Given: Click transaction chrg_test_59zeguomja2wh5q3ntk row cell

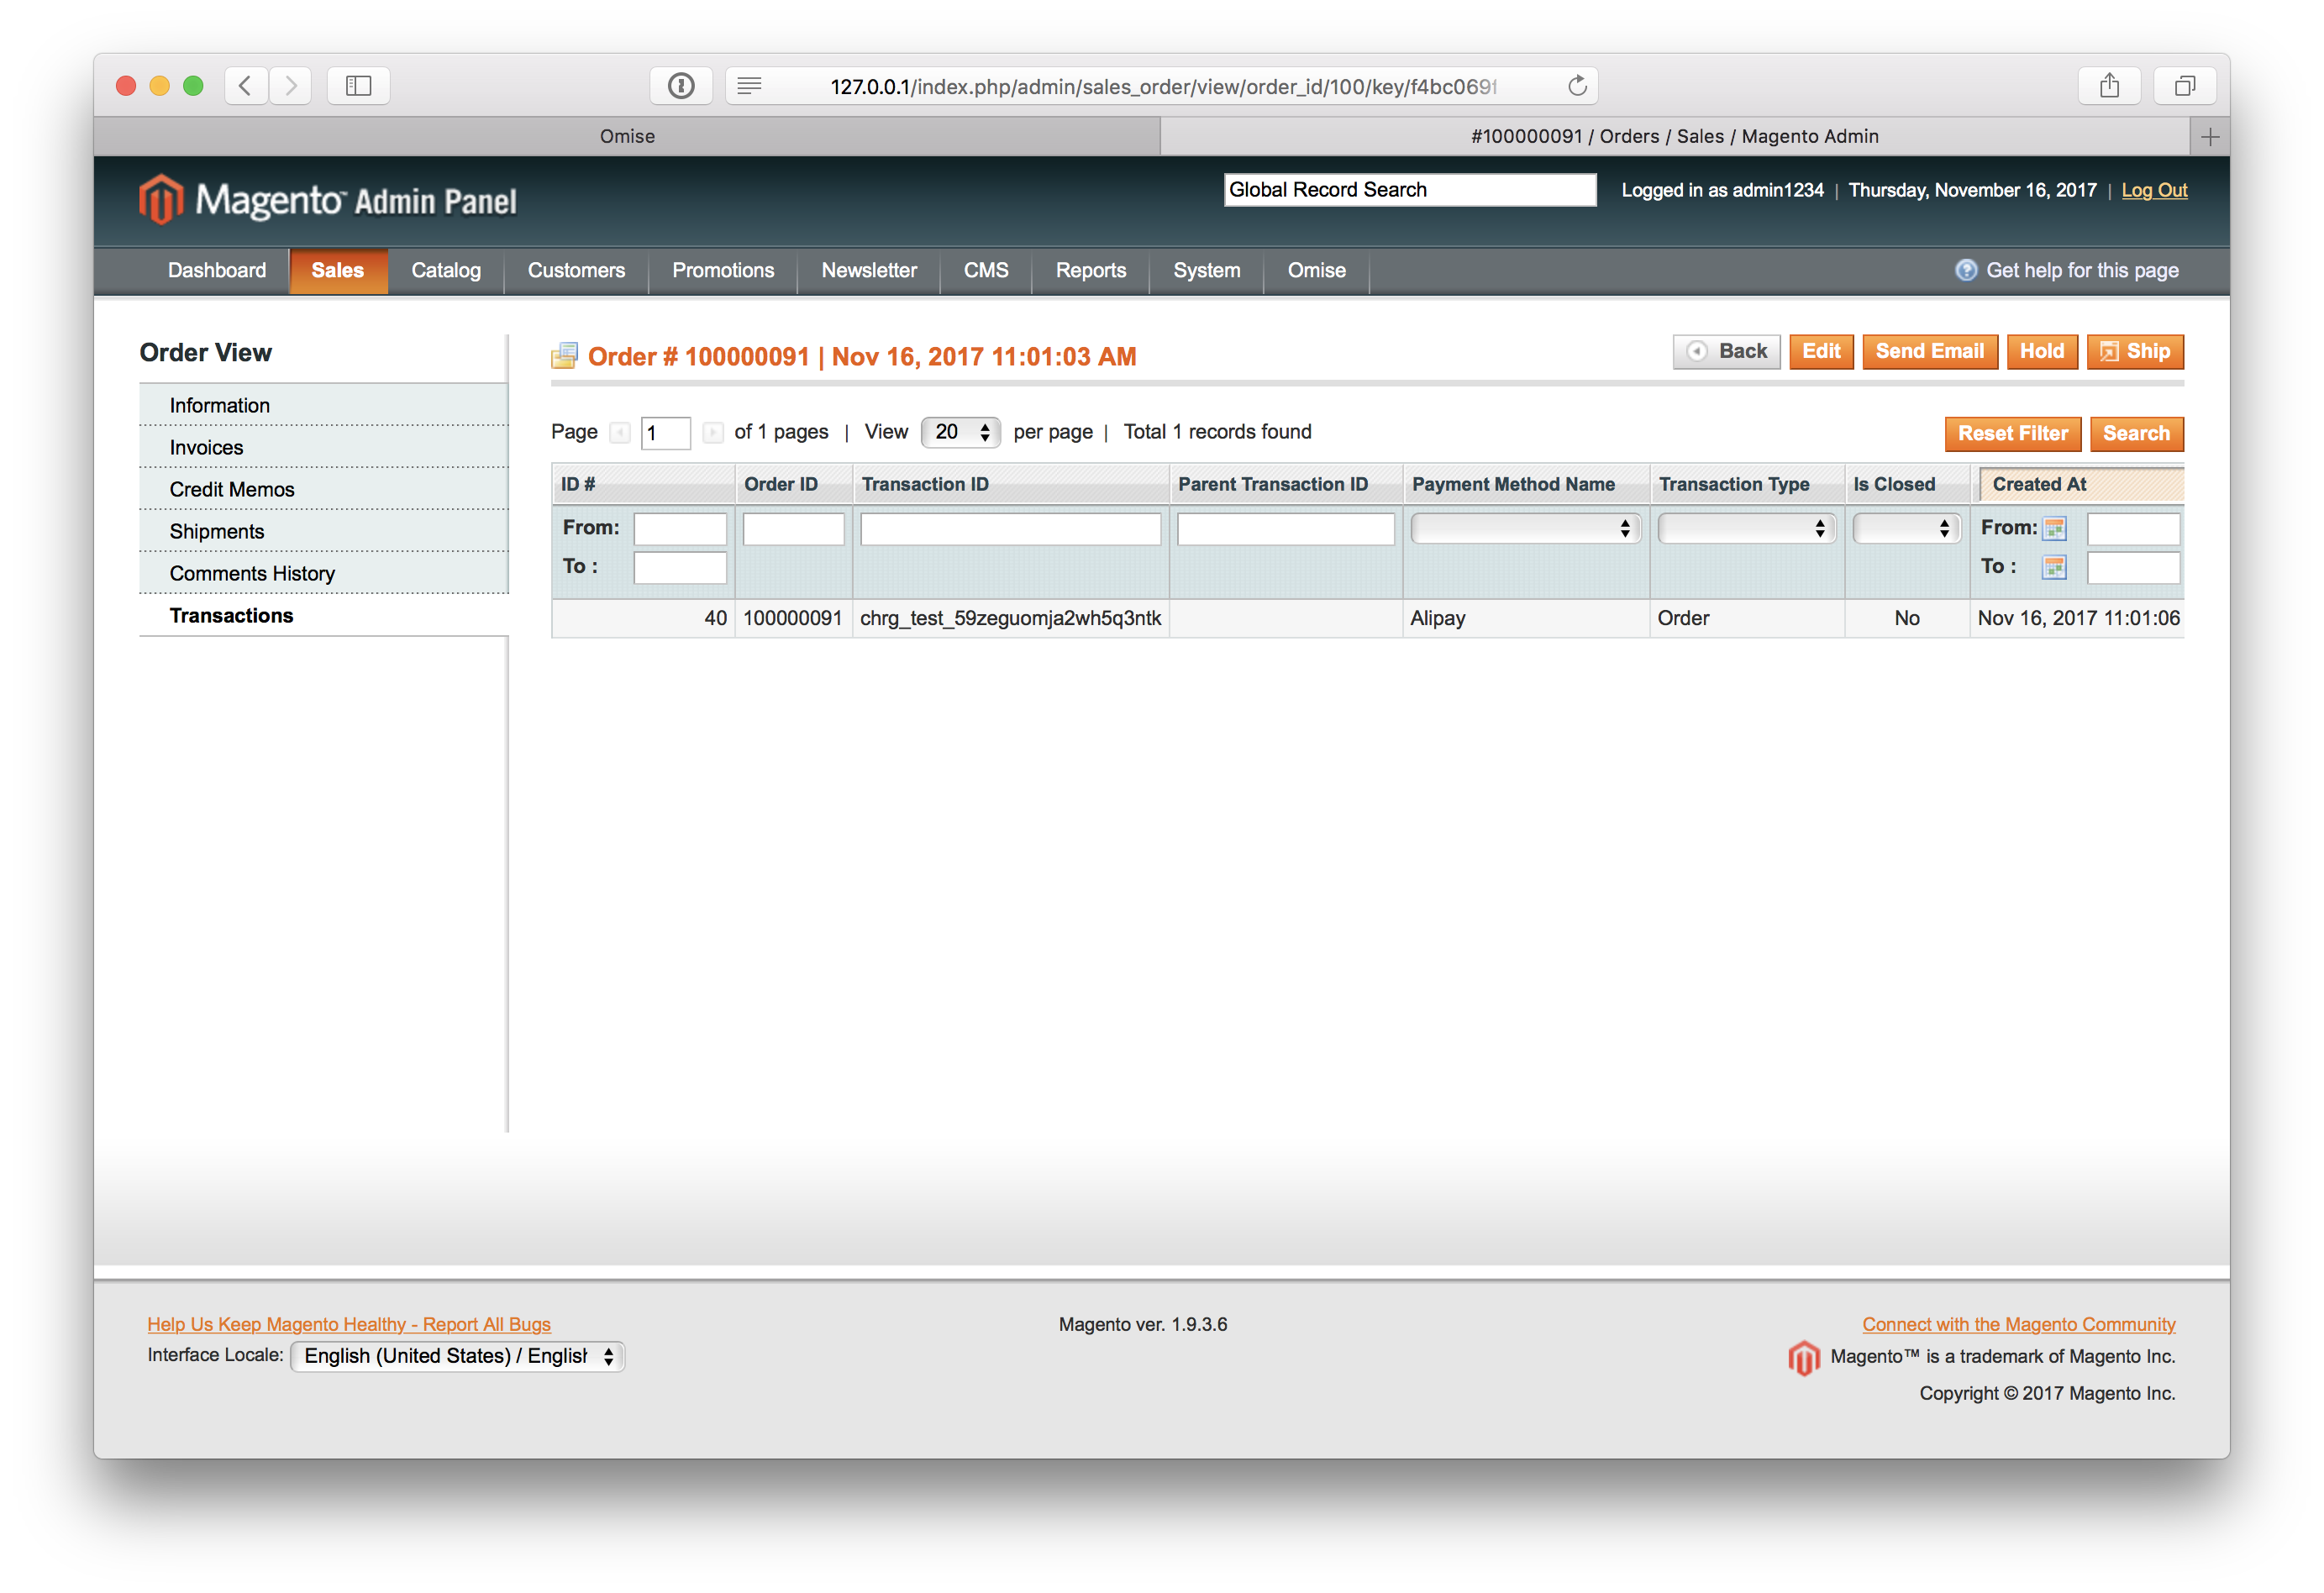Looking at the screenshot, I should click(x=1010, y=618).
